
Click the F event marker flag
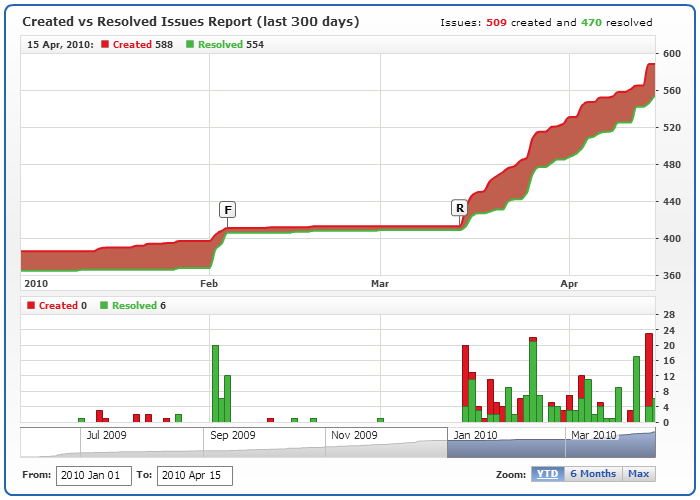(x=228, y=209)
